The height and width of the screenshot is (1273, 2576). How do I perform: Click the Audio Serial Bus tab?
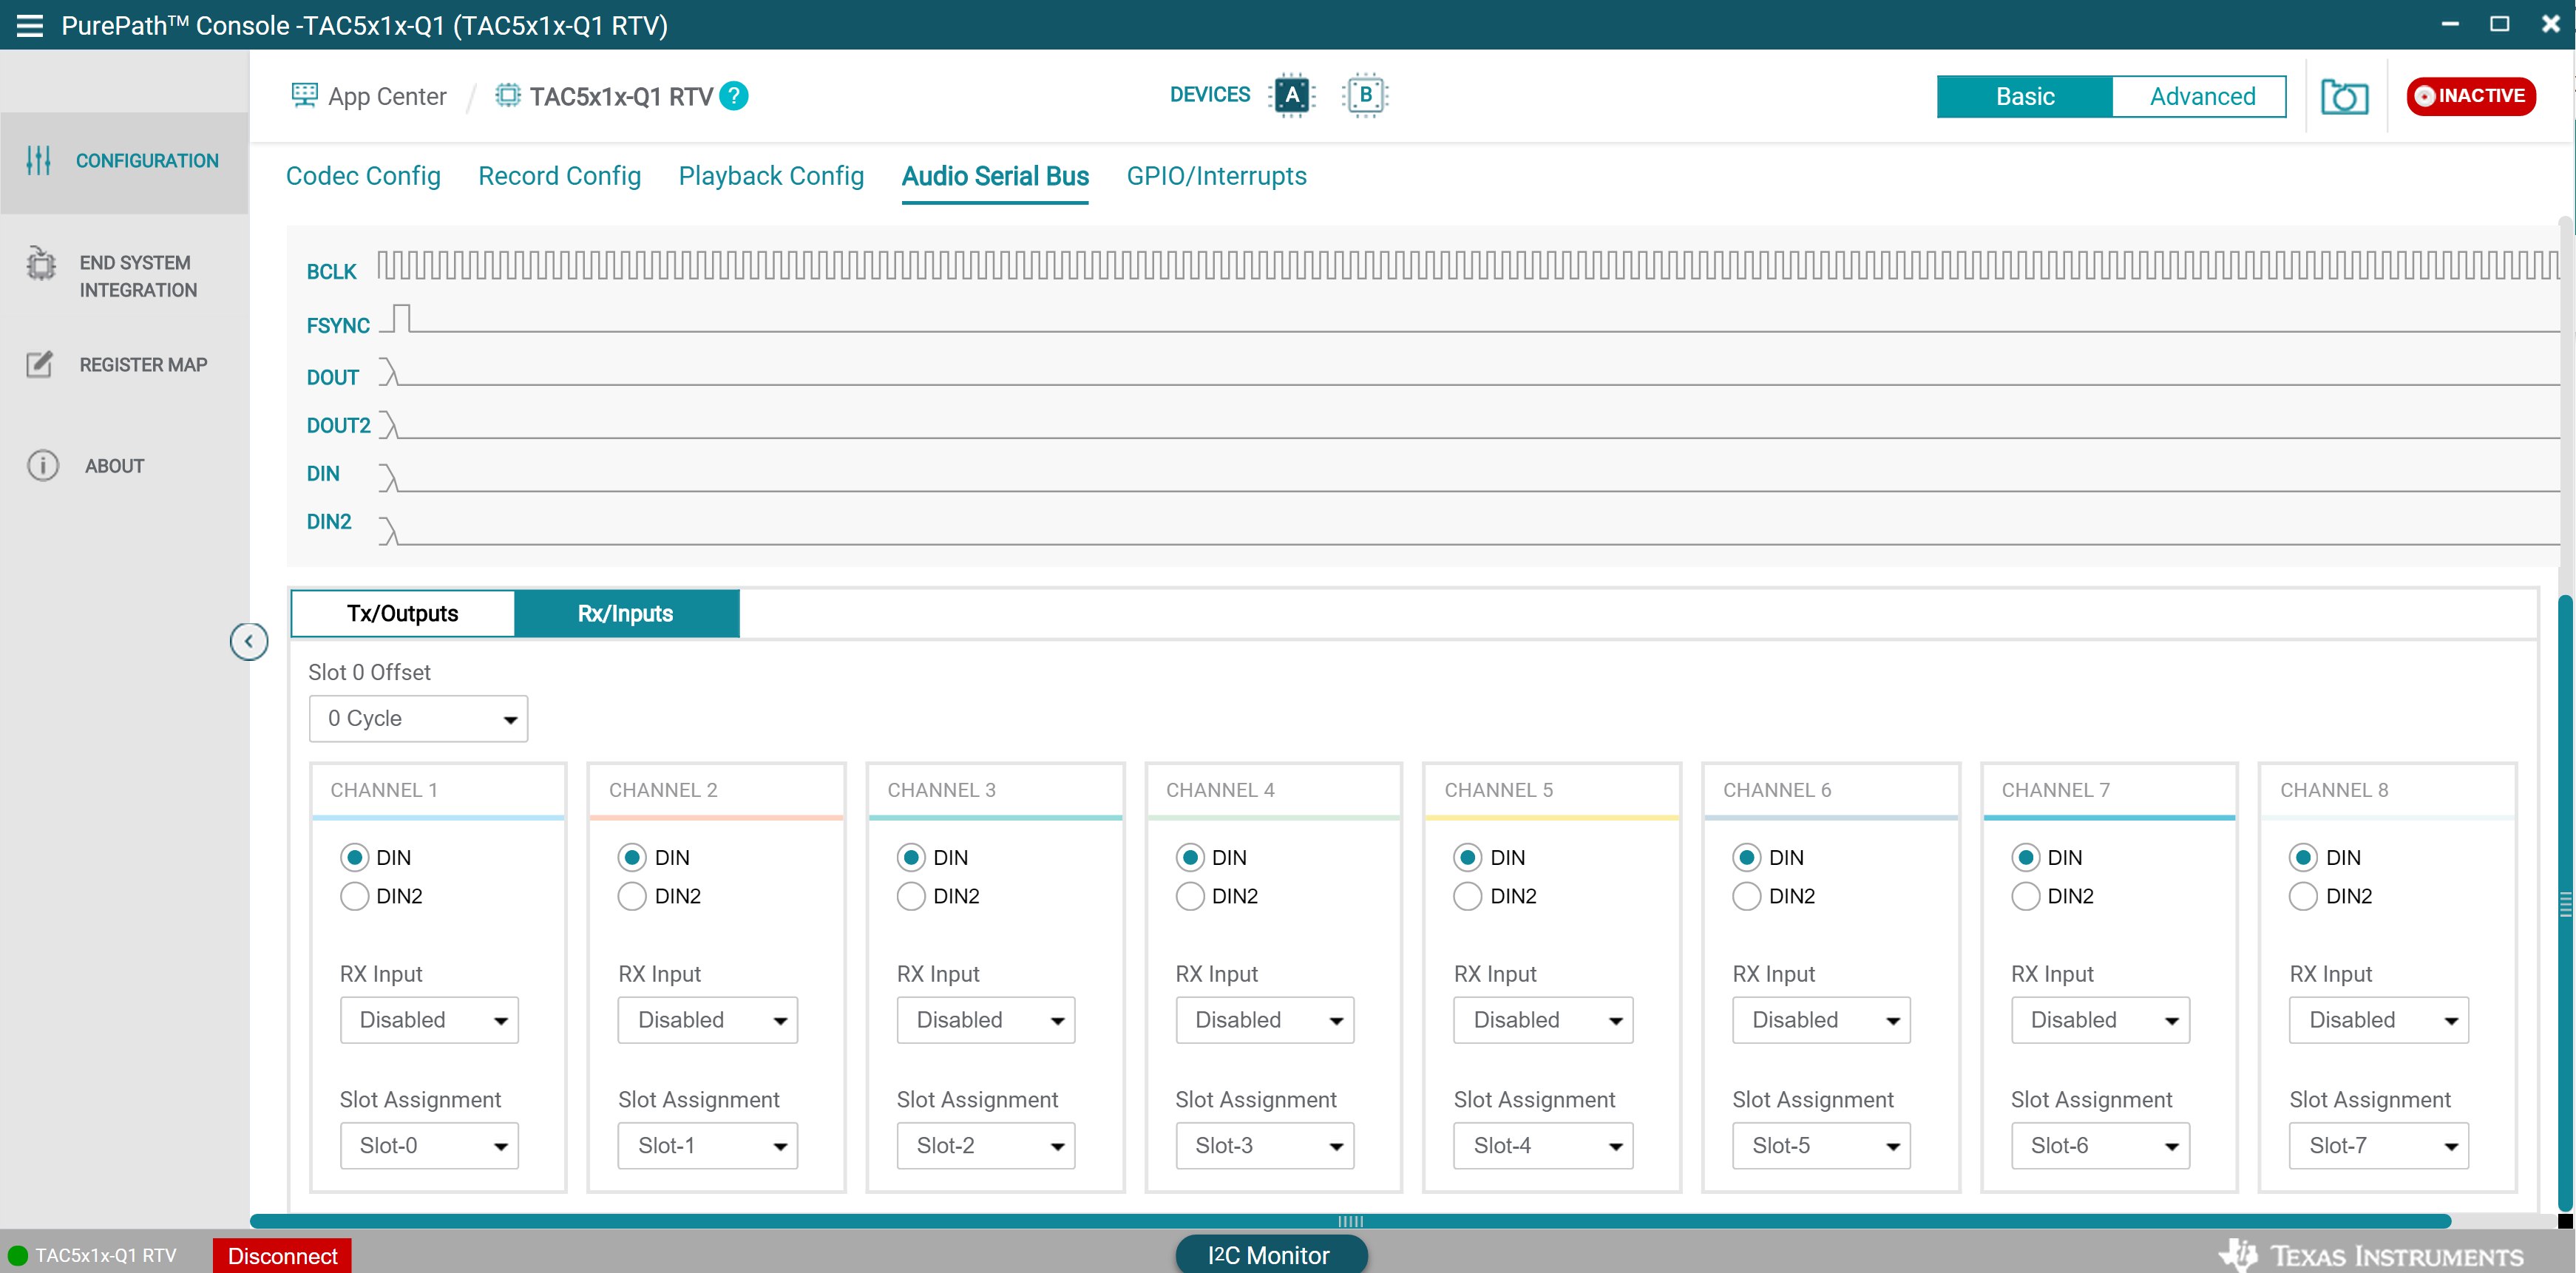click(x=995, y=176)
